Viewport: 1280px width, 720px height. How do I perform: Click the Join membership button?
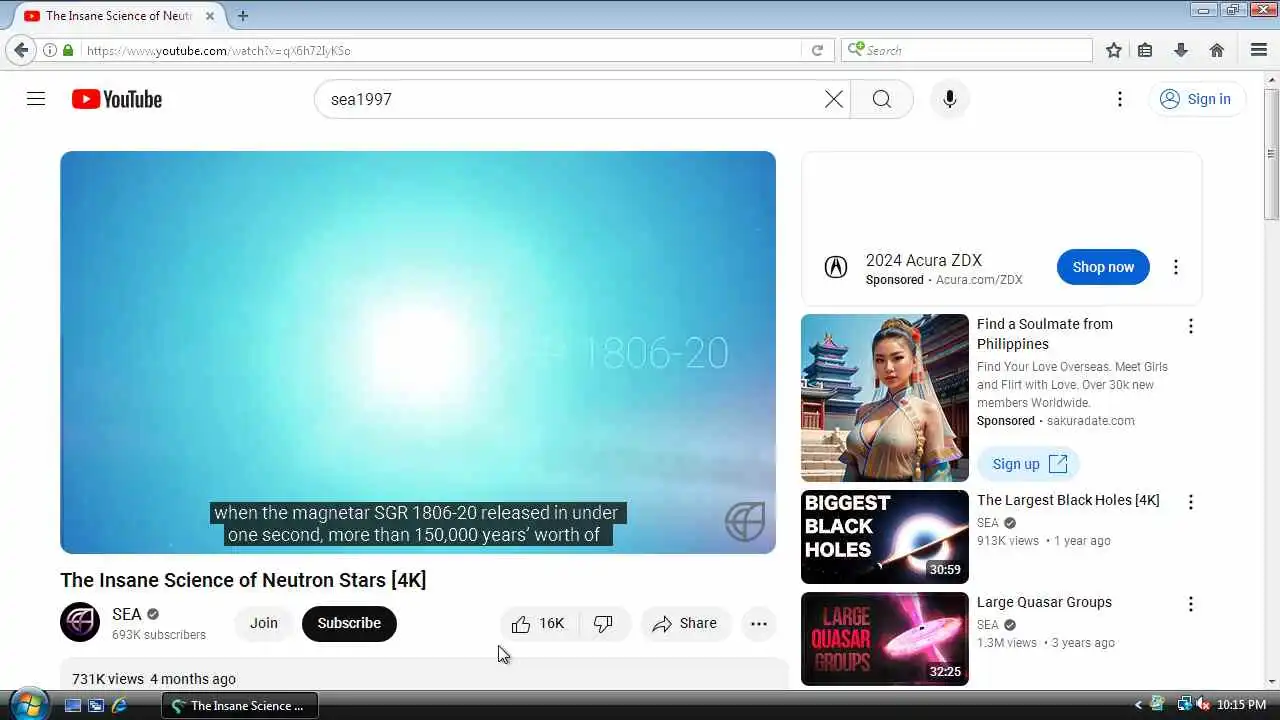click(264, 623)
